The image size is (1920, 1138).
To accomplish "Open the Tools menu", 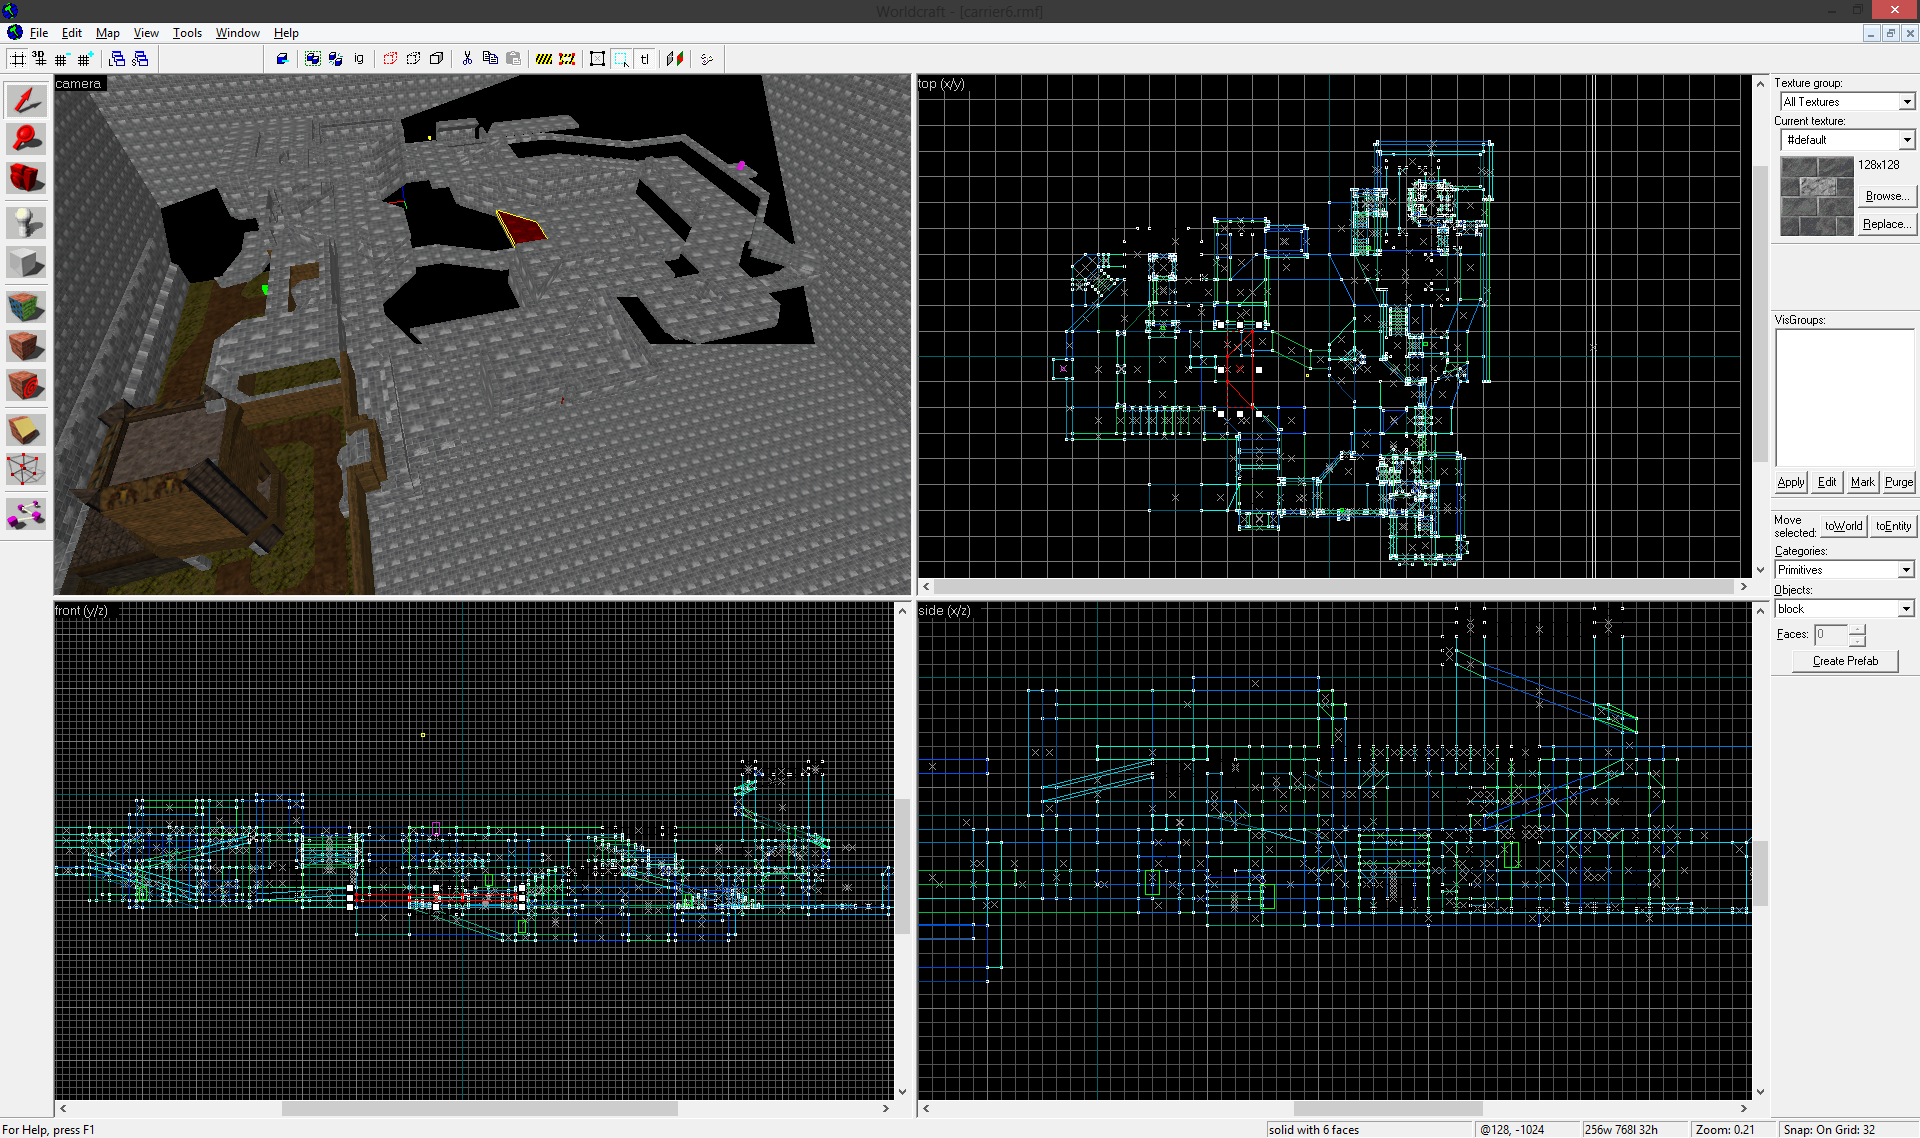I will click(187, 33).
